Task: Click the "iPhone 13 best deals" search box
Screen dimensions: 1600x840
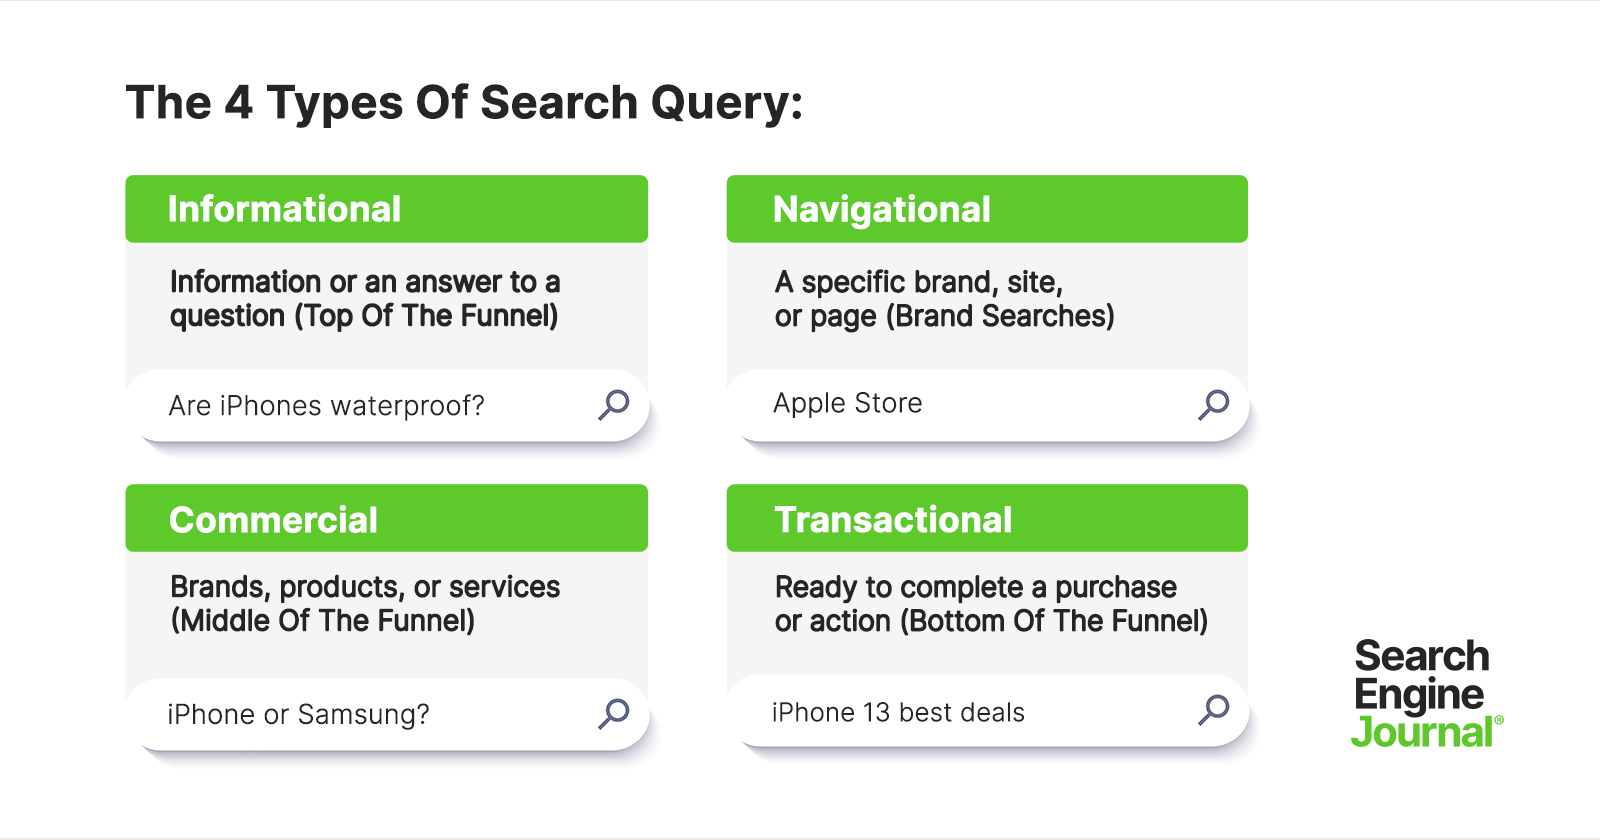Action: (x=960, y=712)
